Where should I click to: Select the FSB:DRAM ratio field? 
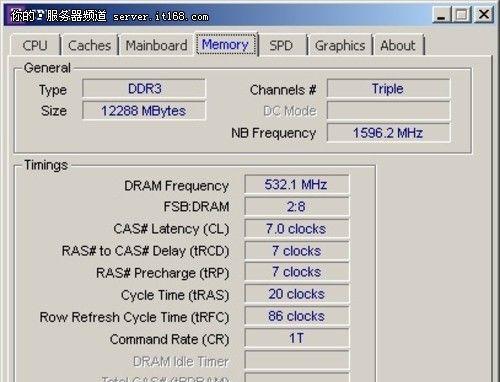297,206
